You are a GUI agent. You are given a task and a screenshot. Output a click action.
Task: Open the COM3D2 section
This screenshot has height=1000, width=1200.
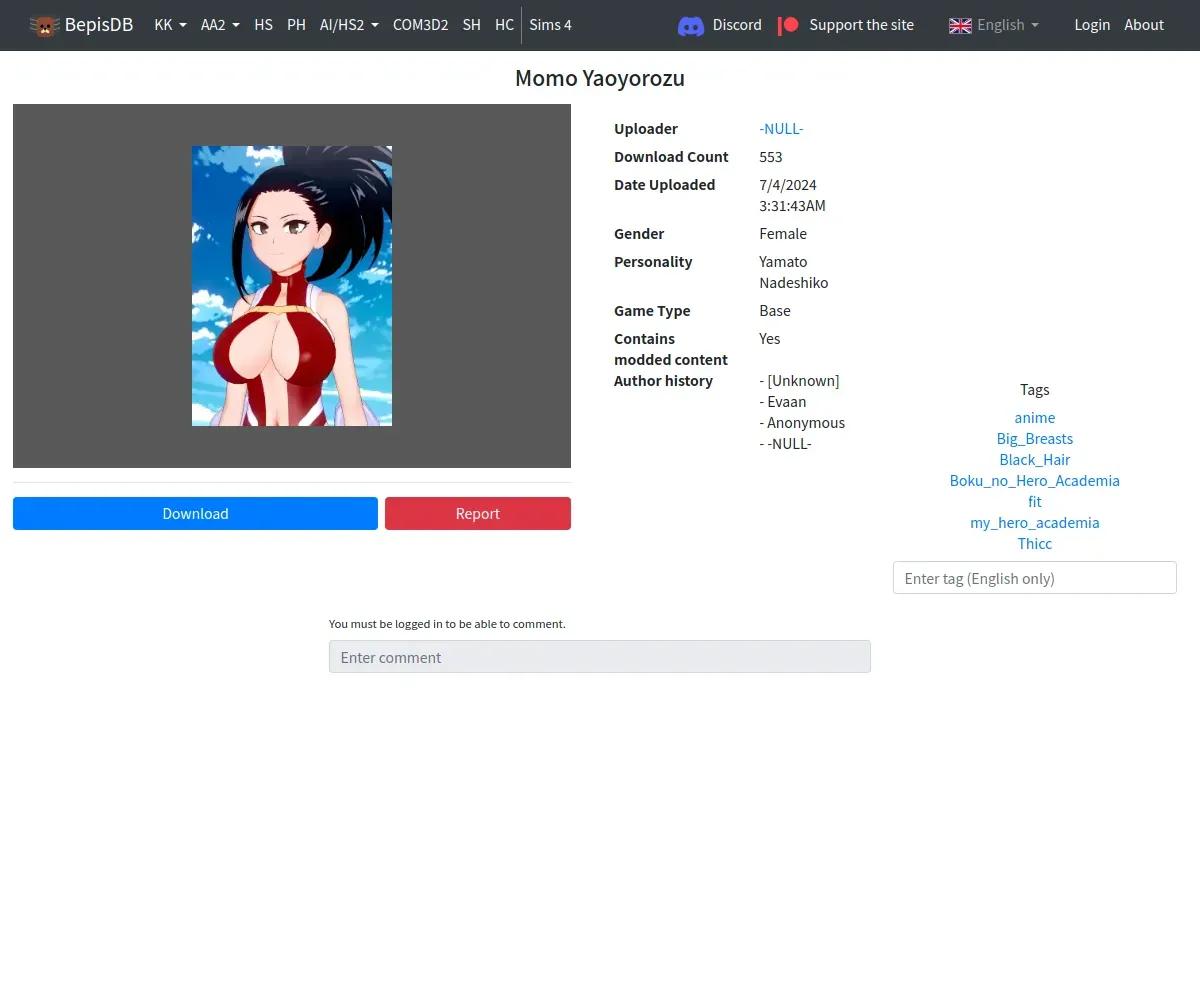coord(421,25)
